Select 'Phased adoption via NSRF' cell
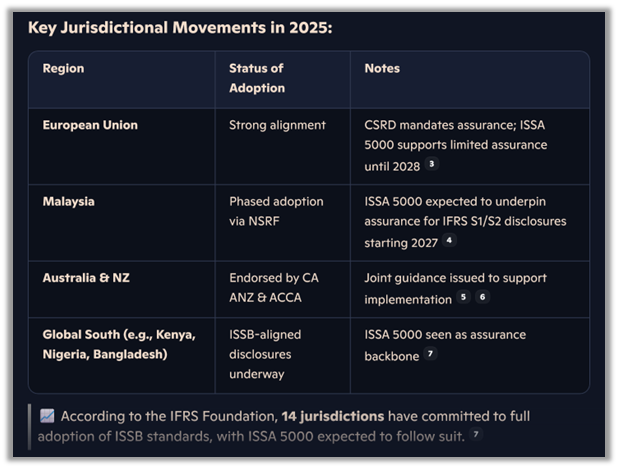Screen dimensions: 618x469 pos(276,211)
